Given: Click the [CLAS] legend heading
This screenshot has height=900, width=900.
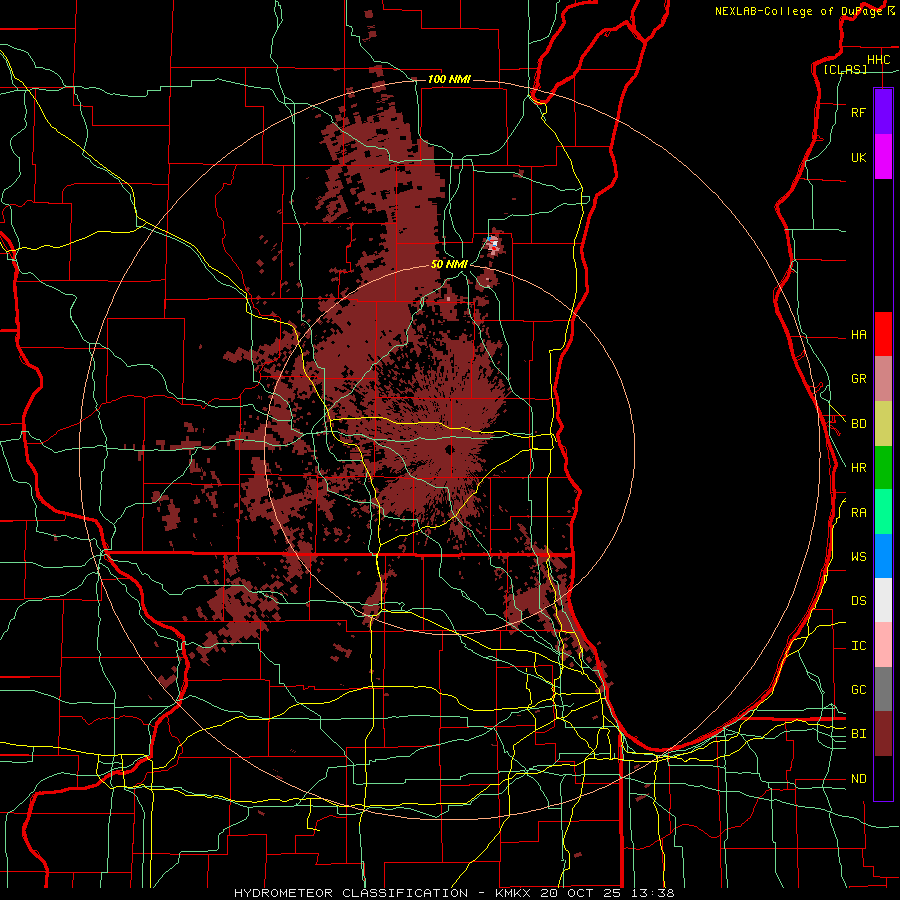Looking at the screenshot, I should coord(845,69).
